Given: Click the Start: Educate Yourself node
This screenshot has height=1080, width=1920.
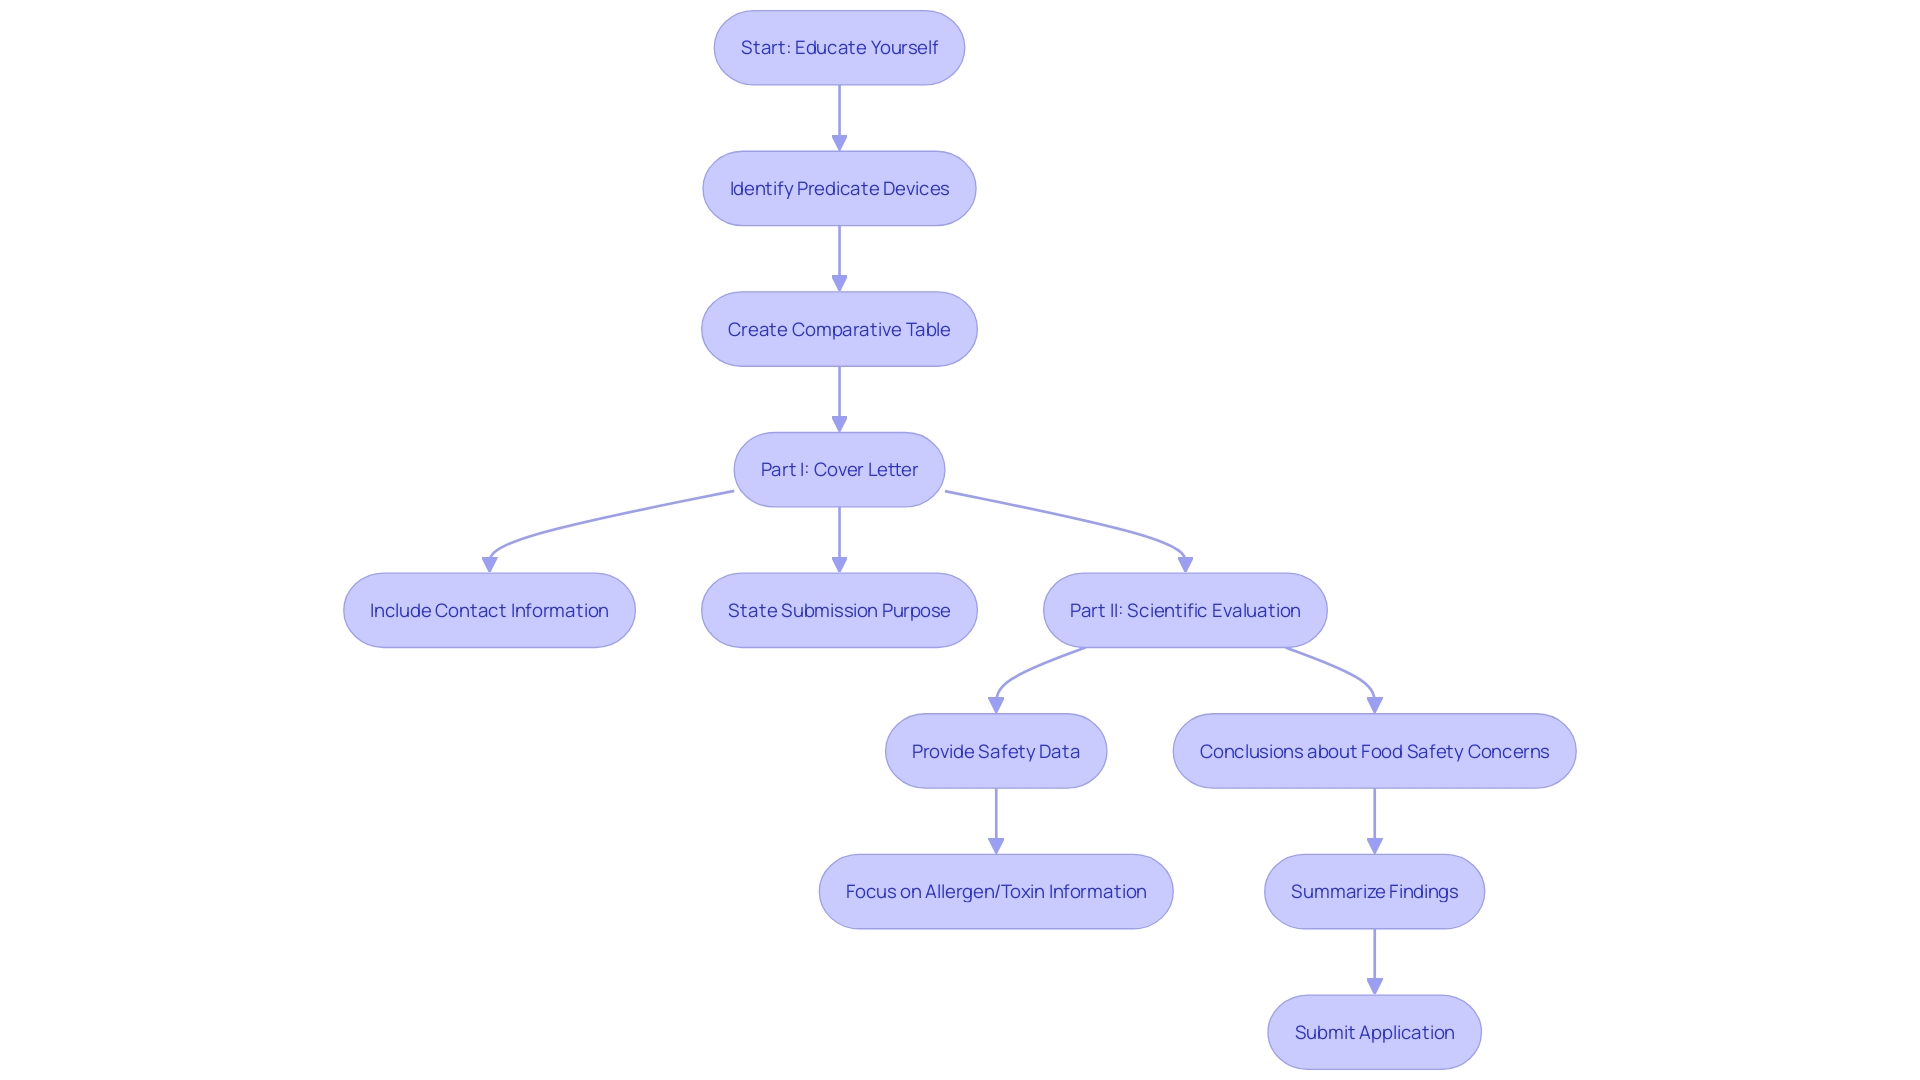Looking at the screenshot, I should [x=840, y=47].
